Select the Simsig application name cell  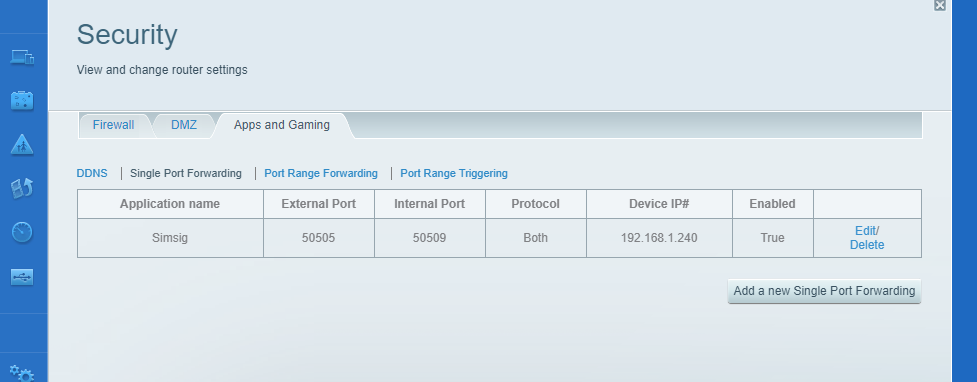tap(170, 238)
